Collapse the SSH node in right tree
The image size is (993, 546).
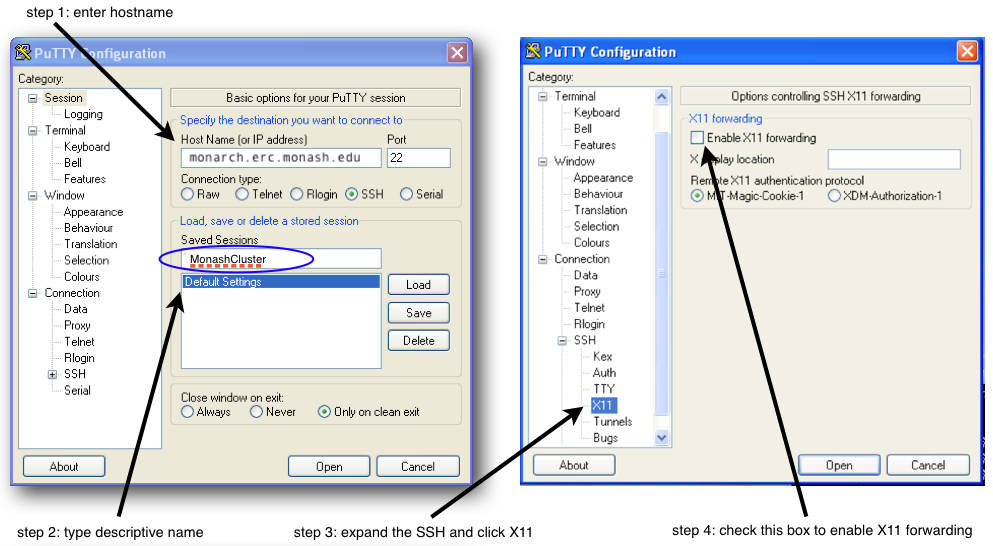coord(562,341)
